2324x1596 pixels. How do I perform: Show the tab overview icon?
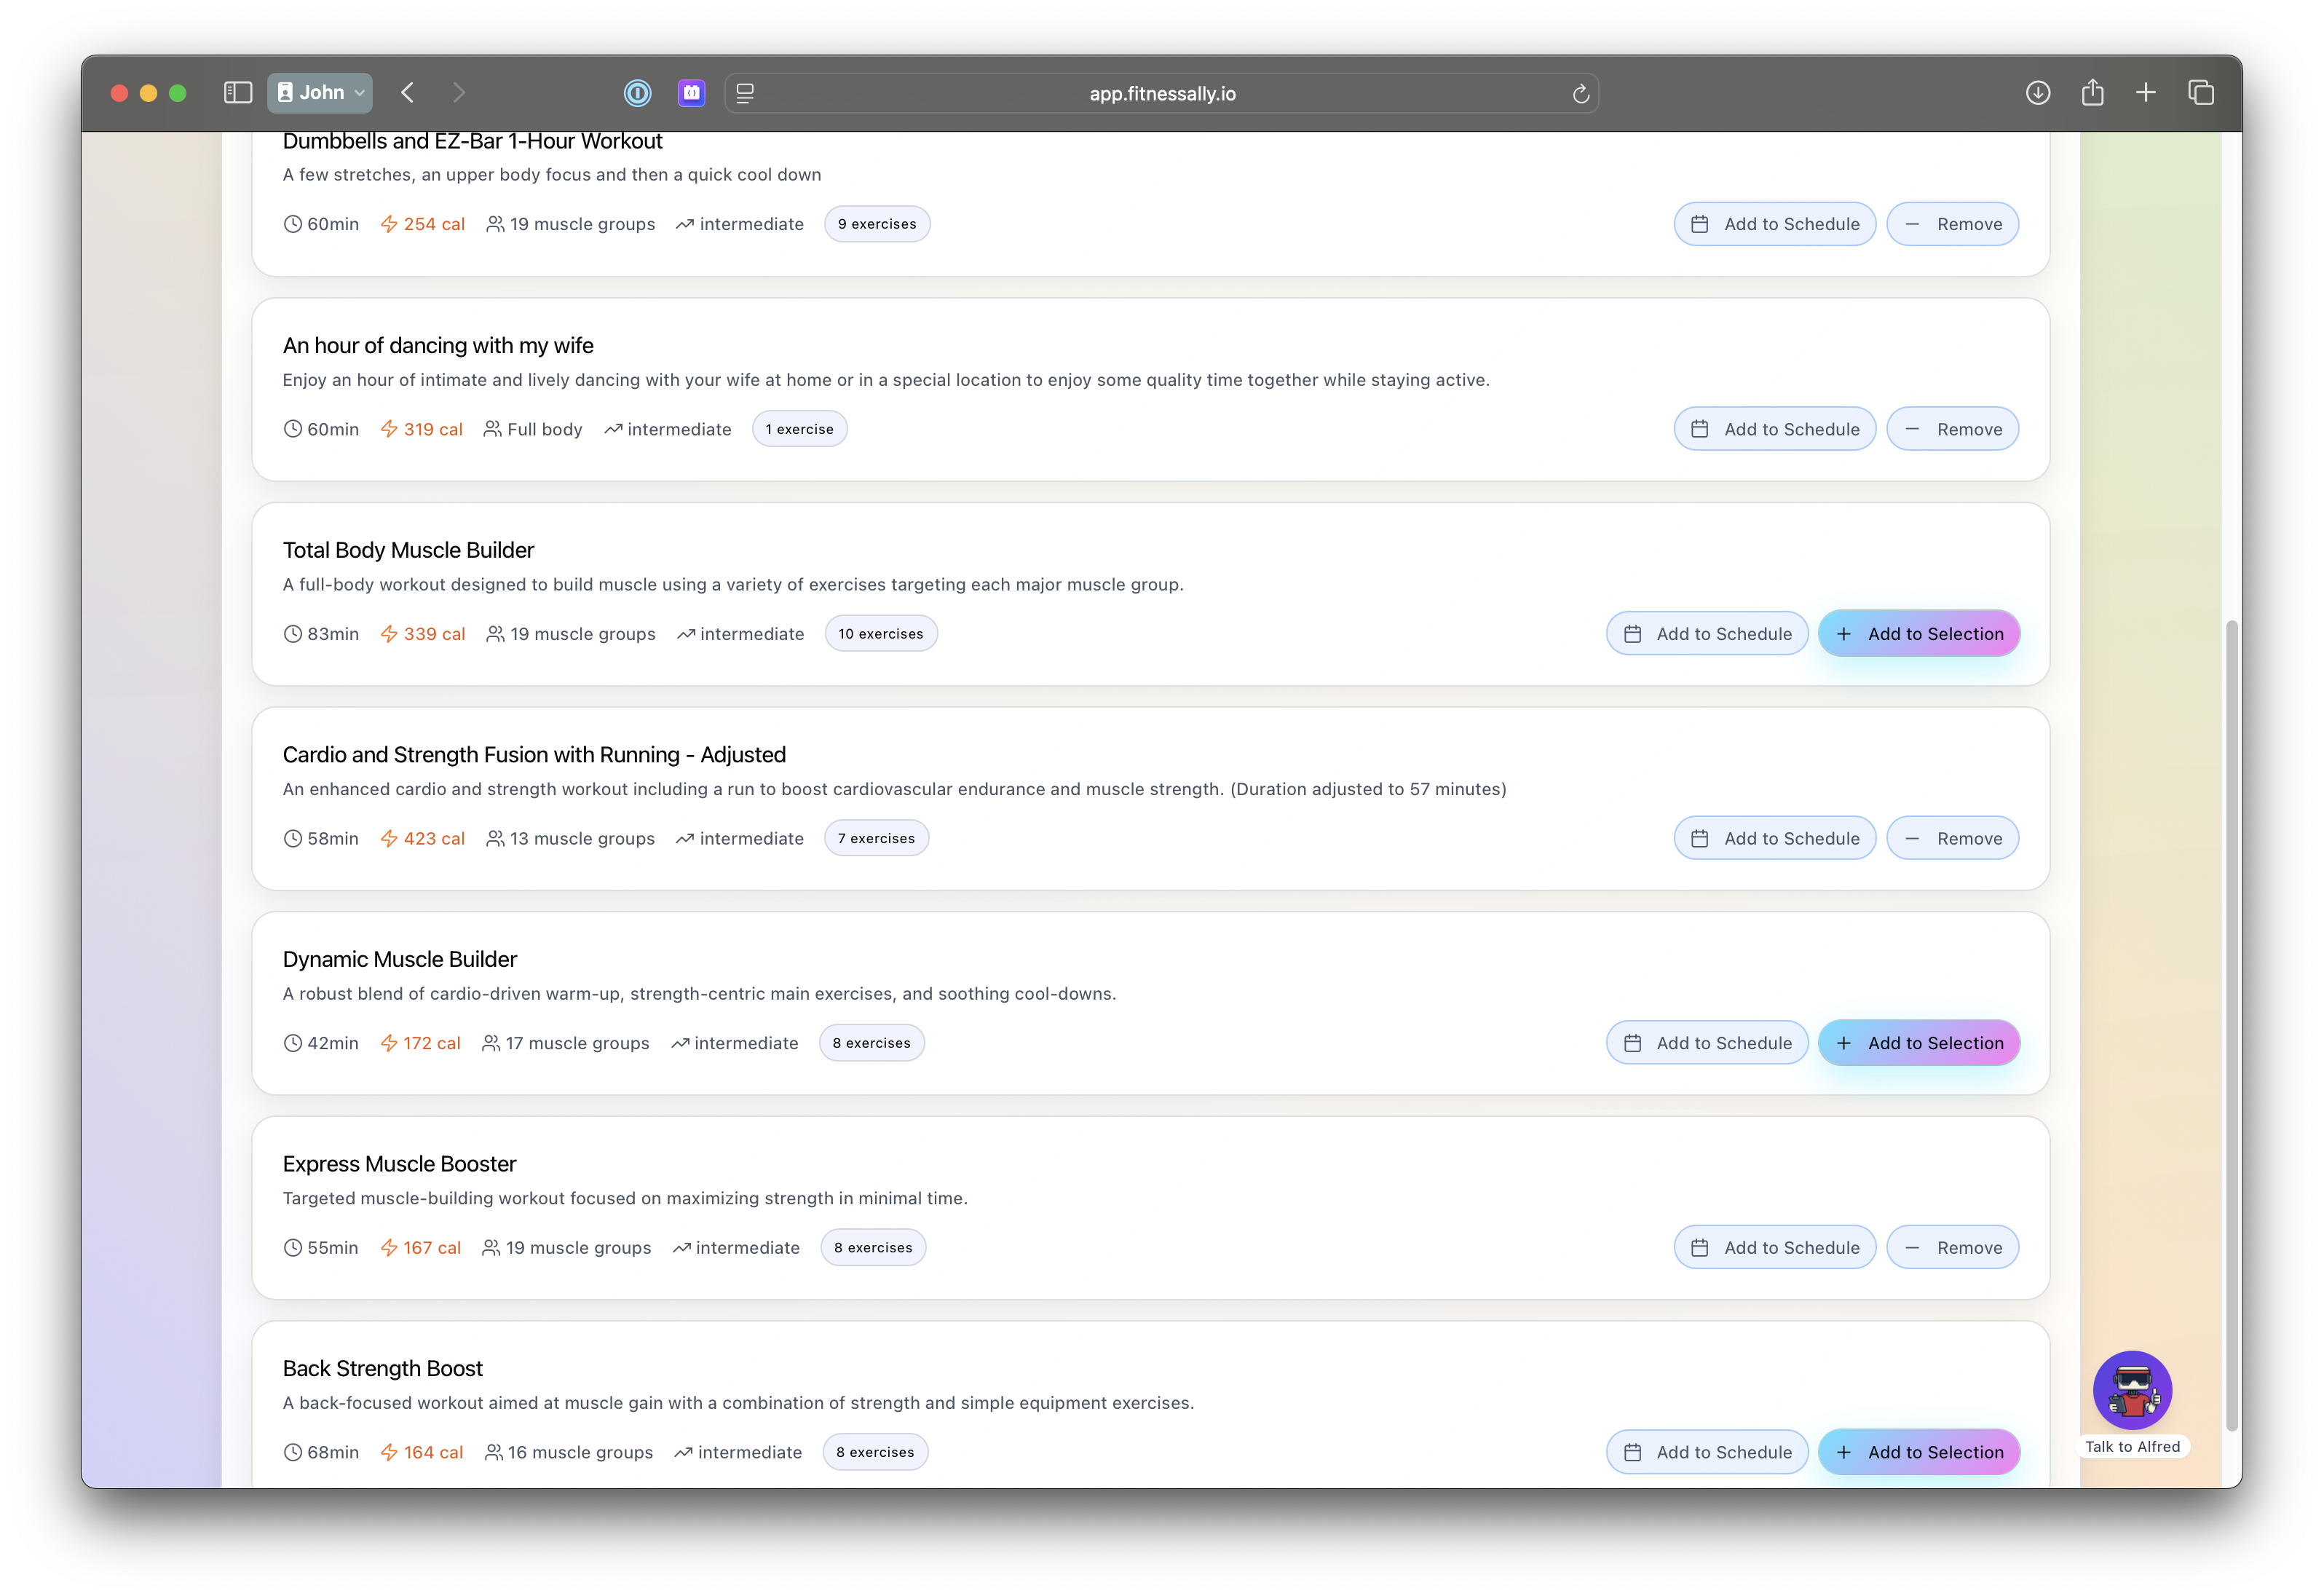click(x=2200, y=93)
